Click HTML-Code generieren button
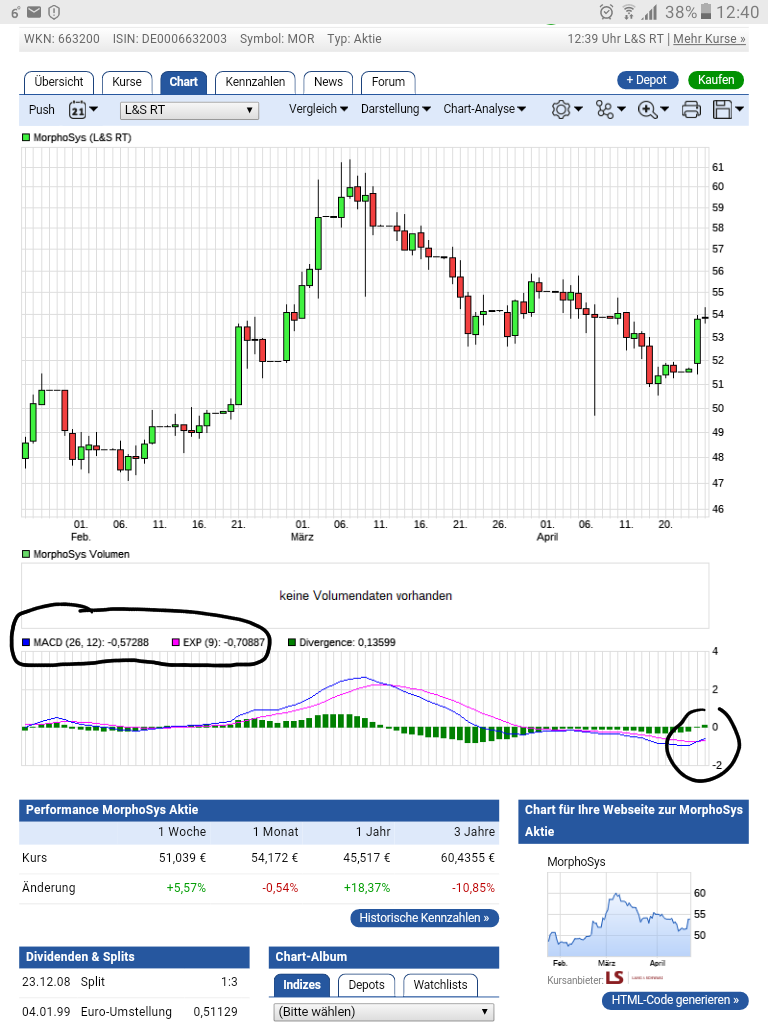768x1024 pixels. point(675,1000)
